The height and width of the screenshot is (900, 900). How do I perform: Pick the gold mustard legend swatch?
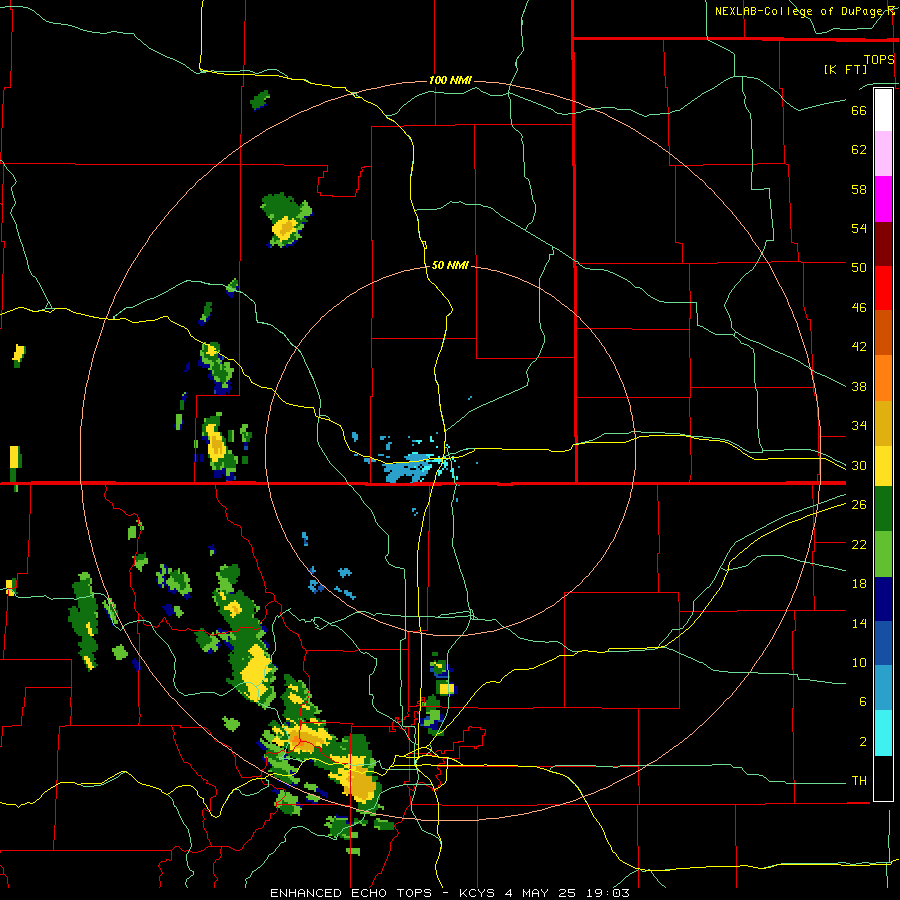[x=883, y=423]
